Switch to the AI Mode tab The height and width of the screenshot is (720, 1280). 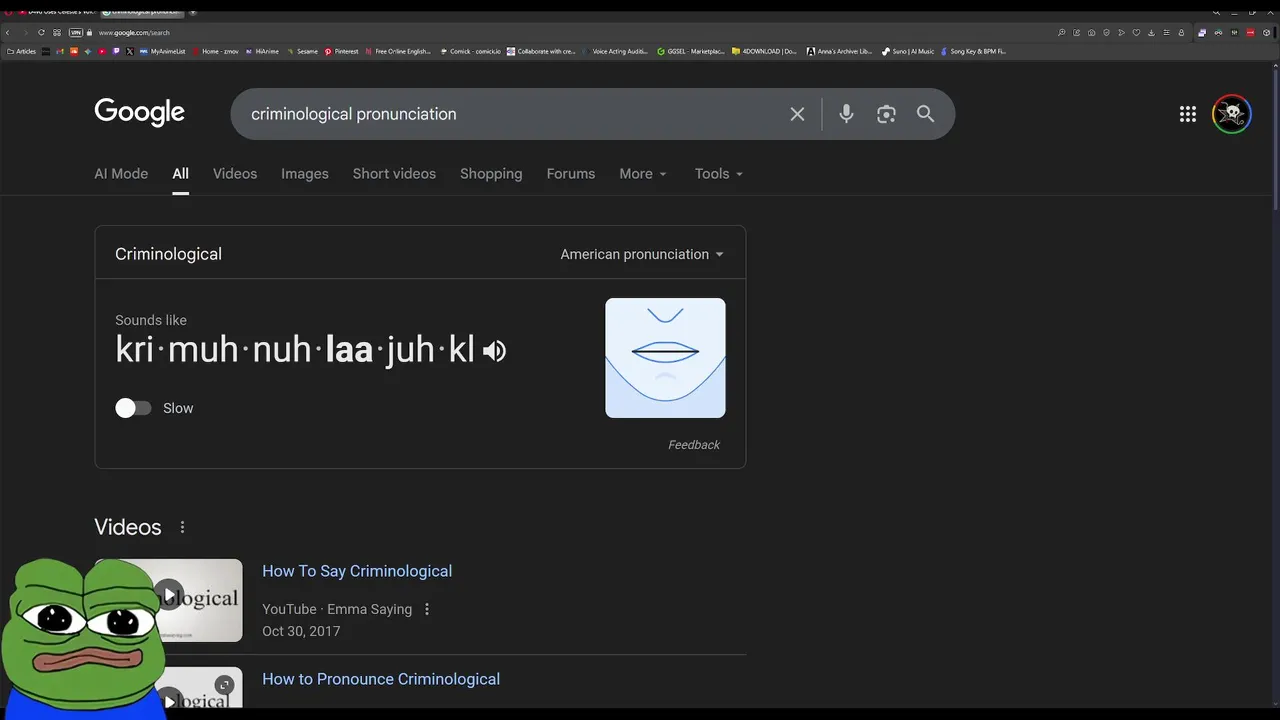[121, 174]
